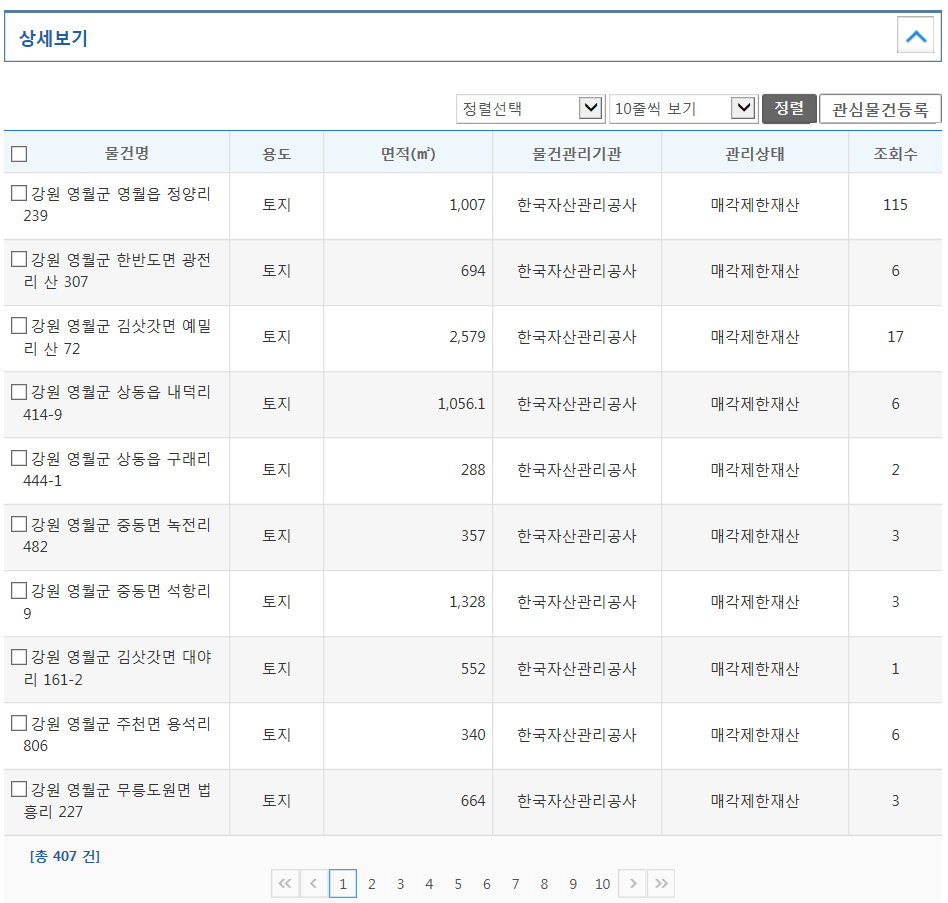Open the 강원 영월군 김삿갓면 대야리 161-2 listing
The image size is (948, 903).
click(x=117, y=668)
